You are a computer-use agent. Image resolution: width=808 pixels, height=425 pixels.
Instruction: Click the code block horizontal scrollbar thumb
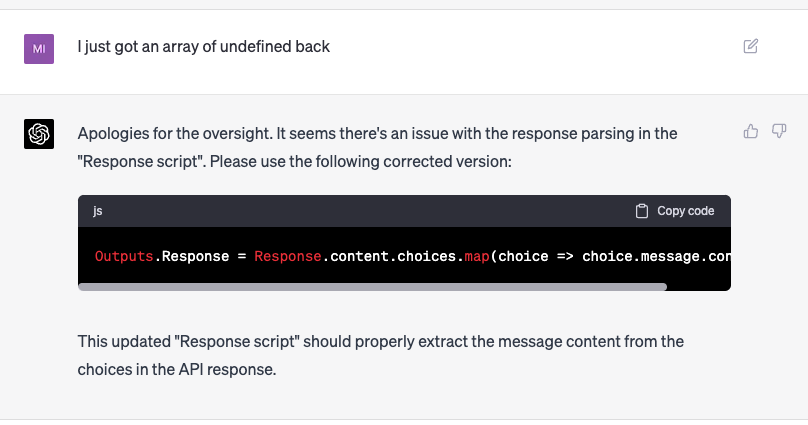[x=372, y=287]
